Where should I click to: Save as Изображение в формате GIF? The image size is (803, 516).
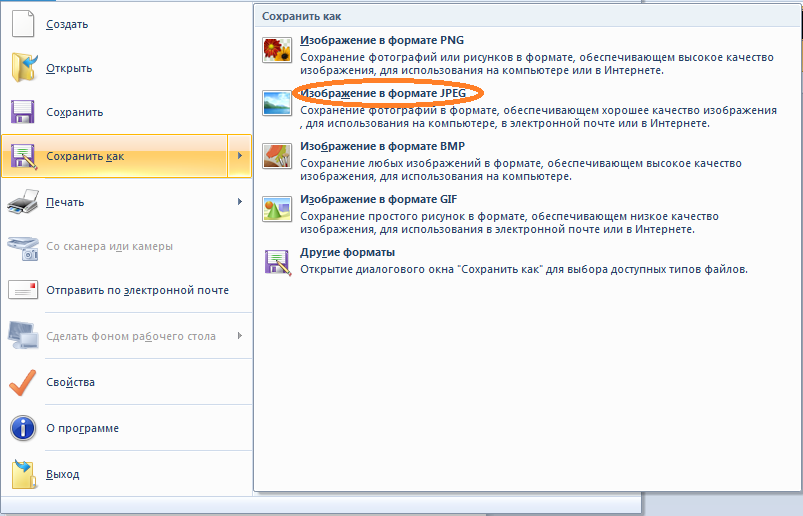(x=378, y=199)
